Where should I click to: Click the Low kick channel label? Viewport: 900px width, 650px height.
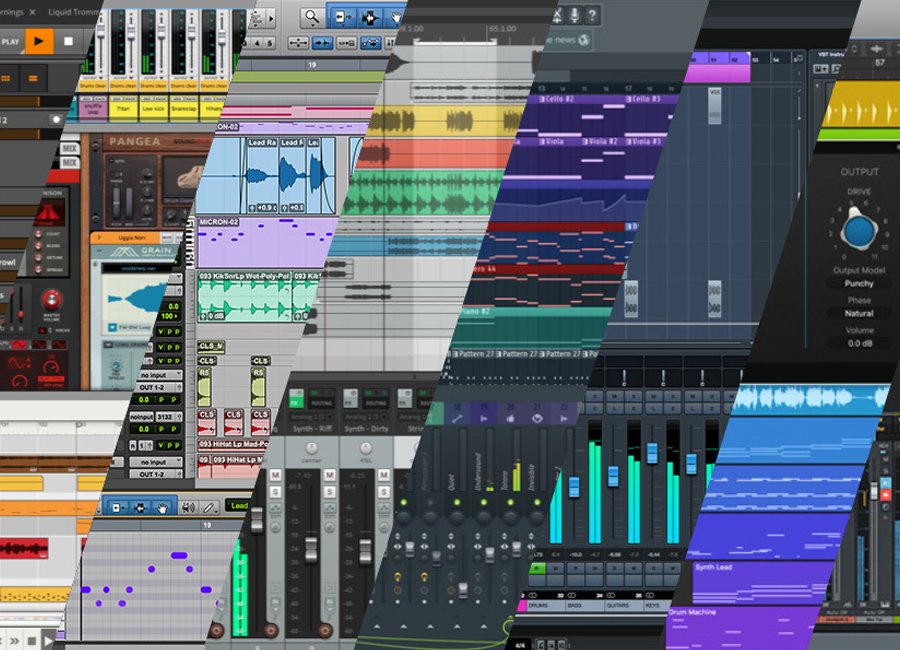coord(153,109)
